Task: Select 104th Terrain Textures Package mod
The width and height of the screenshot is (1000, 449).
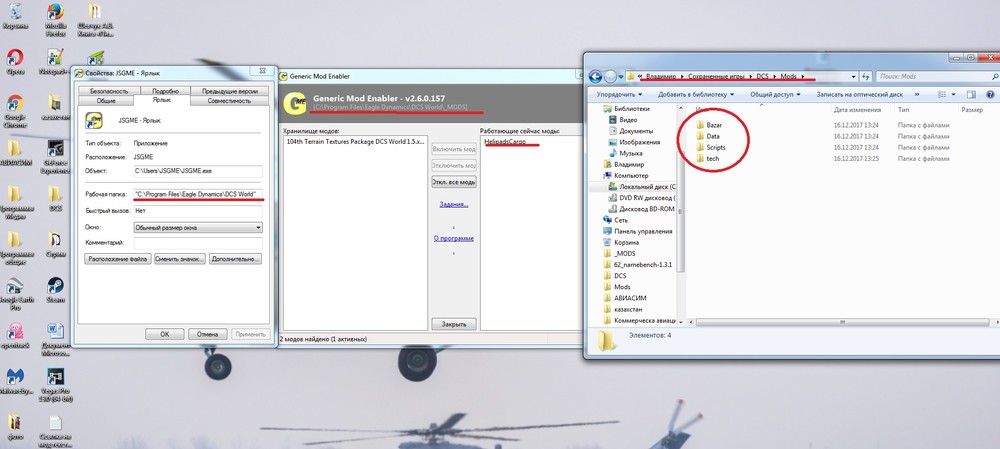Action: [355, 141]
